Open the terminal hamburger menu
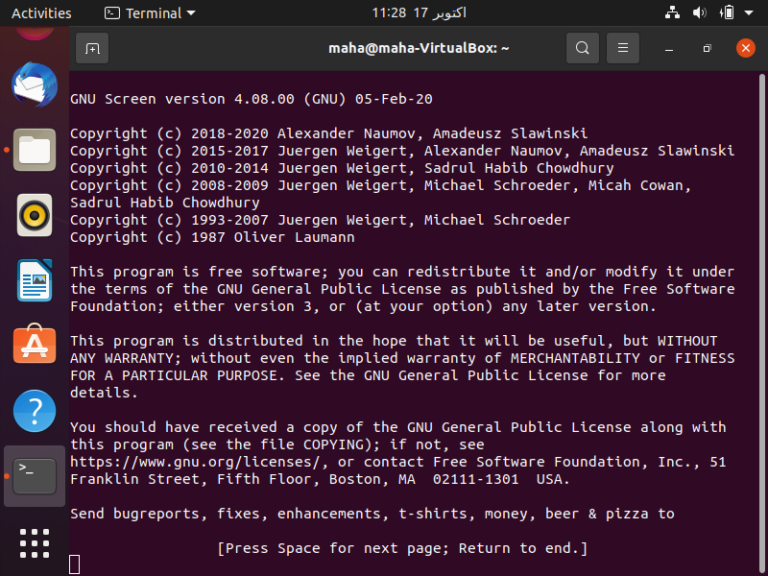Image resolution: width=768 pixels, height=576 pixels. (623, 48)
